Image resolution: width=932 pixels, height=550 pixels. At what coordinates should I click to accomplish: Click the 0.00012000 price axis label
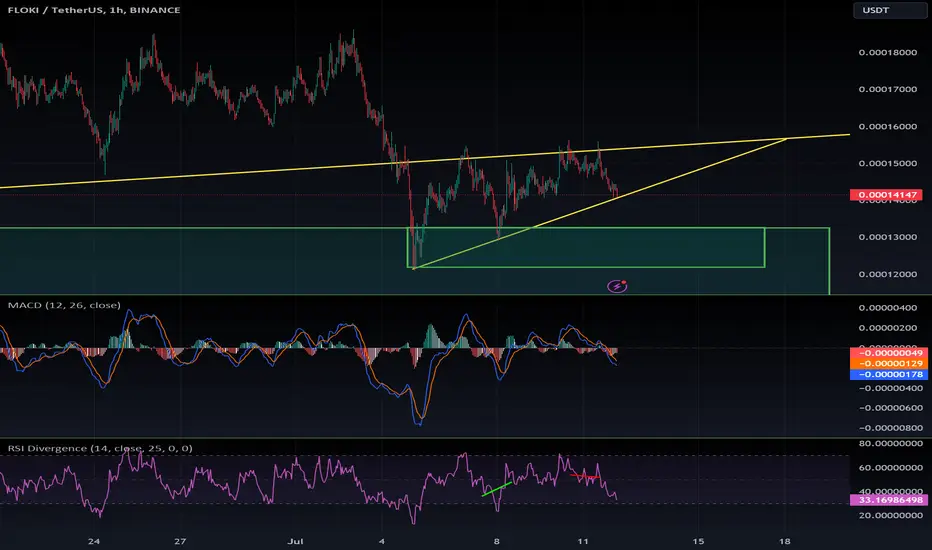pos(887,274)
